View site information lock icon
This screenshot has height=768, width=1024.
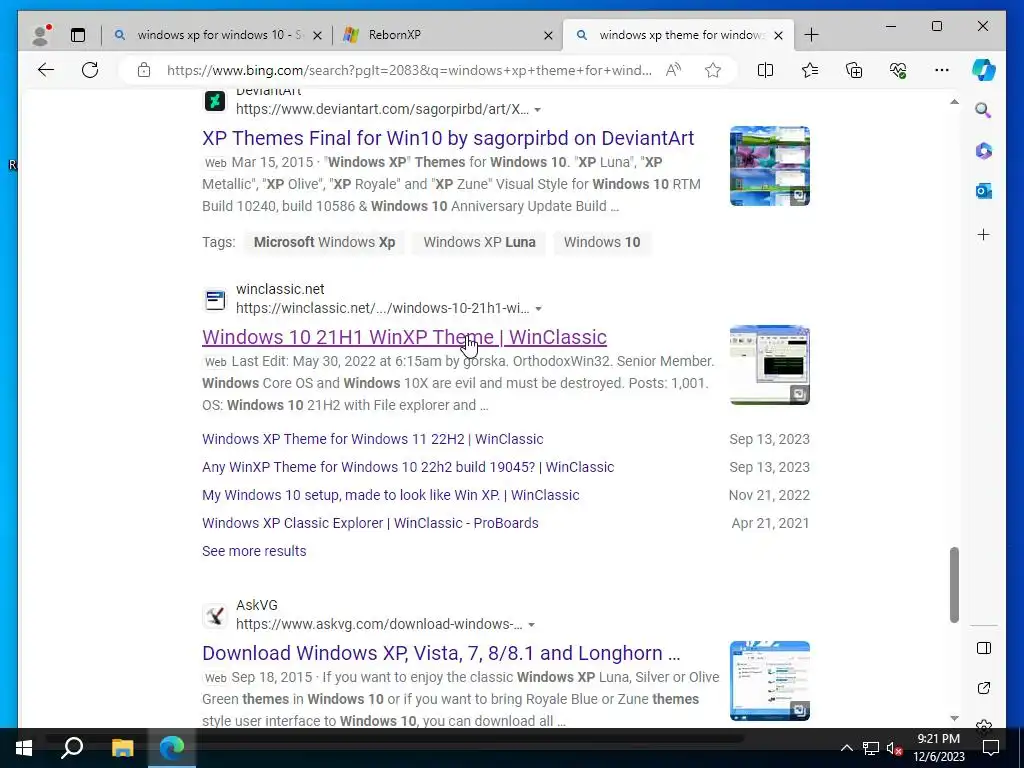[x=144, y=70]
